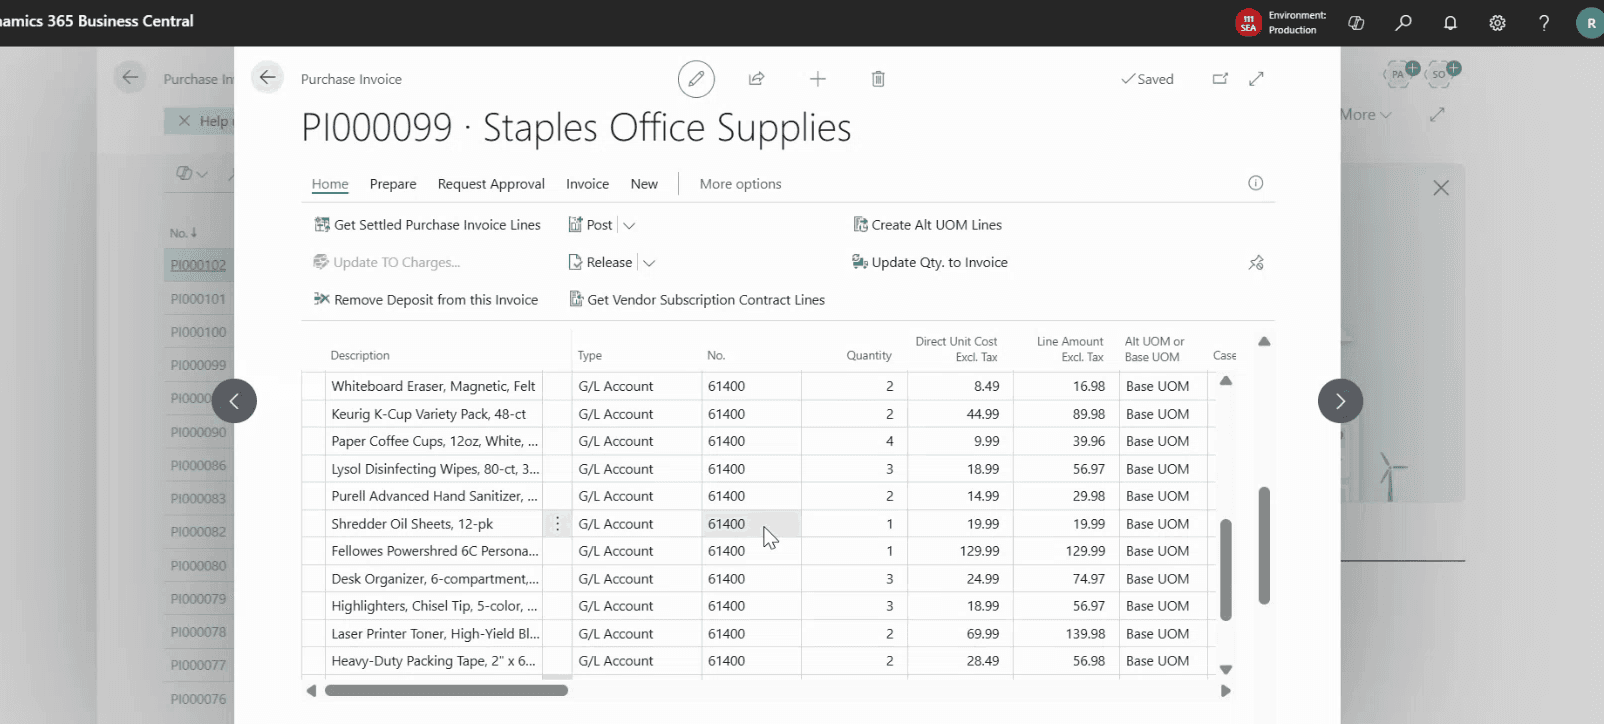This screenshot has width=1604, height=724.
Task: Share the purchase invoice
Action: pyautogui.click(x=757, y=79)
